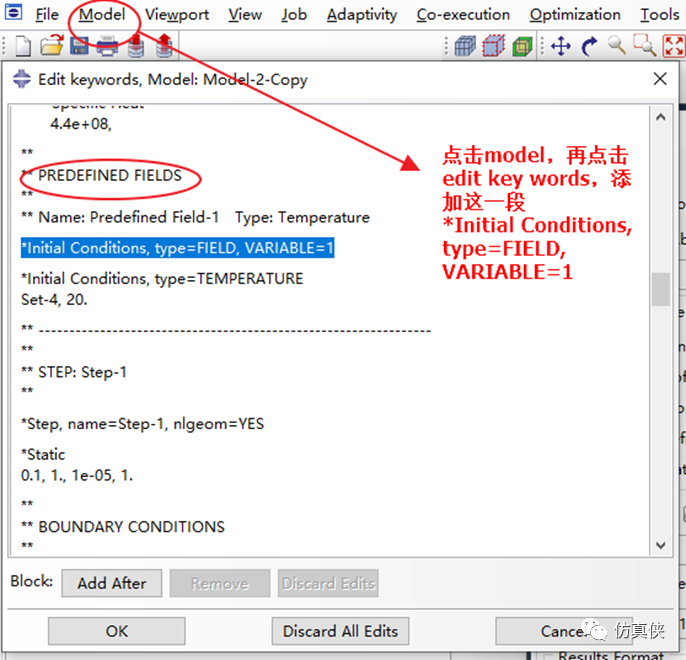
Task: Click the shaded render style icon
Action: (522, 46)
